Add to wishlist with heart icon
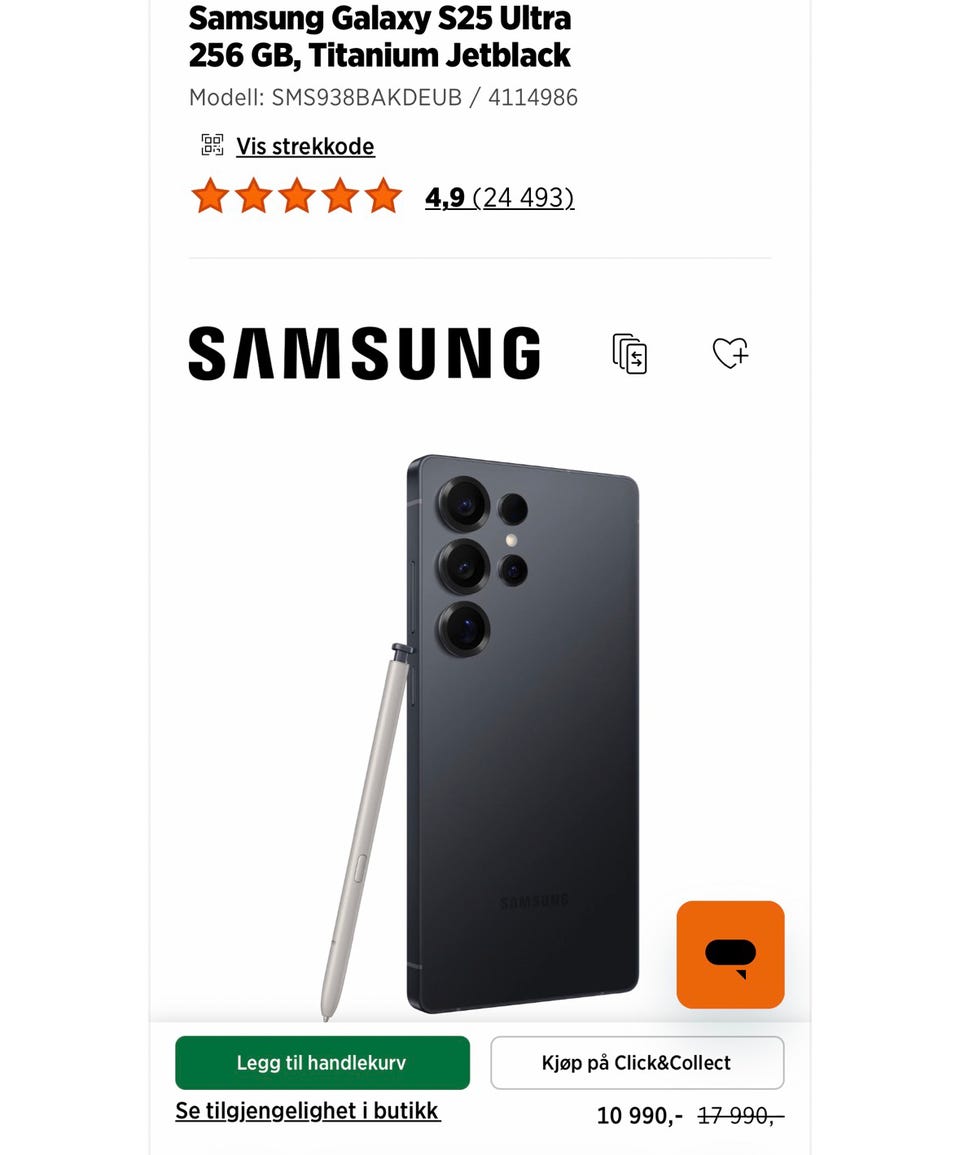The width and height of the screenshot is (960, 1155). [730, 353]
